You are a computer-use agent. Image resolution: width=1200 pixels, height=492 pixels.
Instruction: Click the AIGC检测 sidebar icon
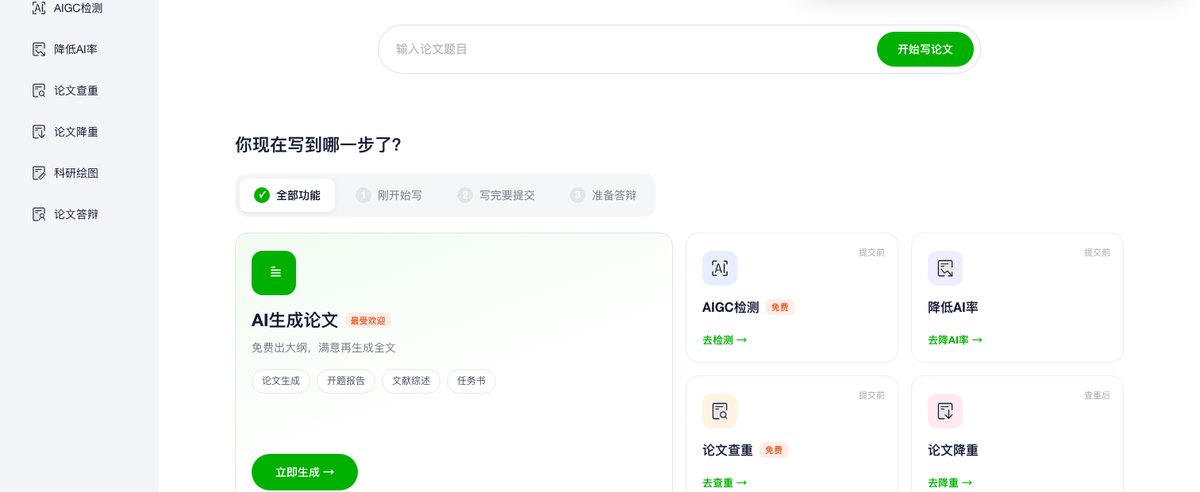click(39, 8)
